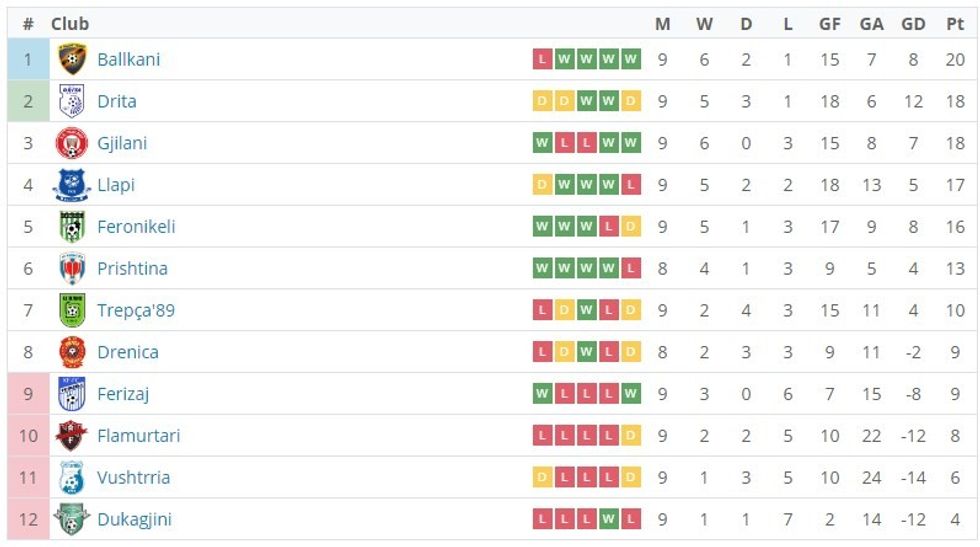This screenshot has height=547, width=980.
Task: Click the Prishtina club badge
Action: point(72,269)
